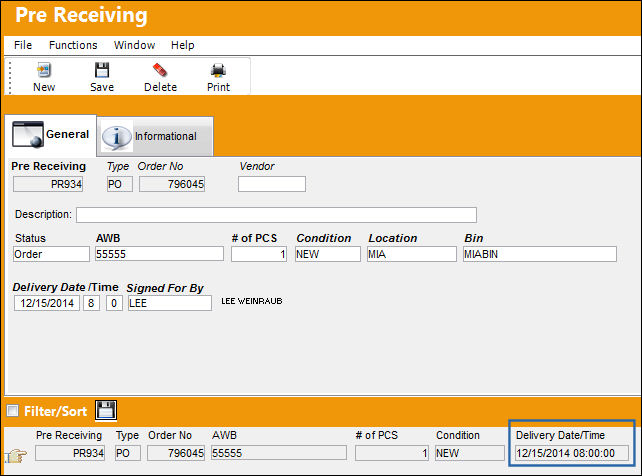
Task: Click the Description input field
Action: [x=276, y=215]
